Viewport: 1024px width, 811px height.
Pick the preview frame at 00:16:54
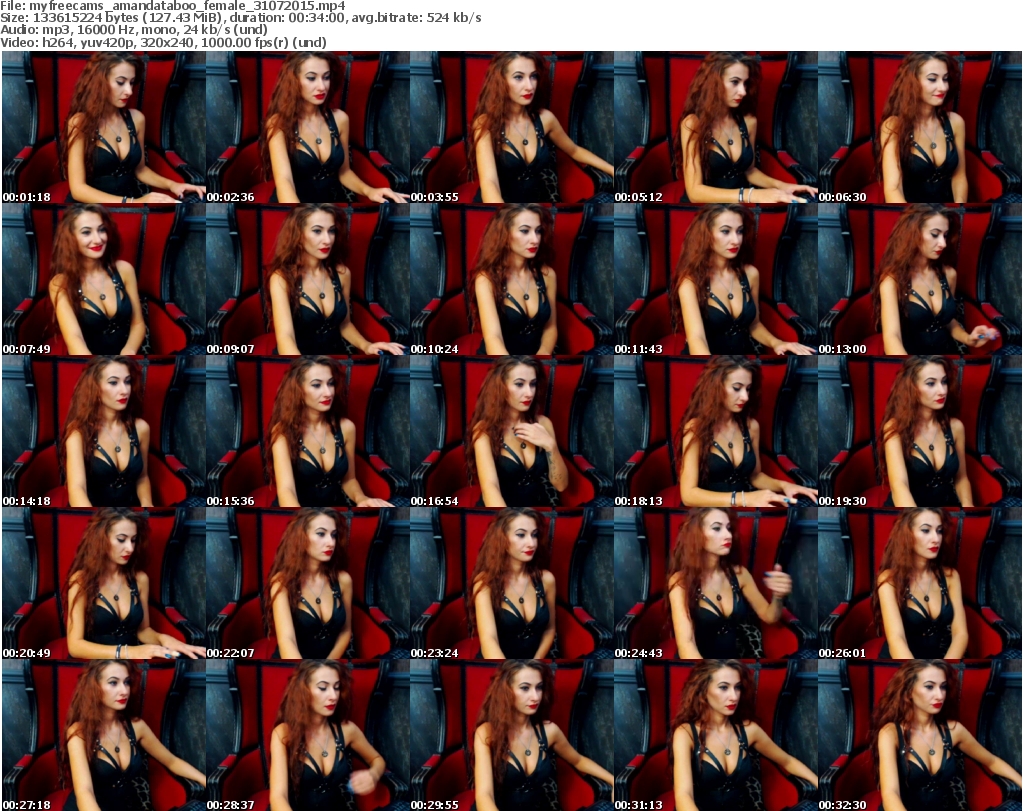pos(511,432)
